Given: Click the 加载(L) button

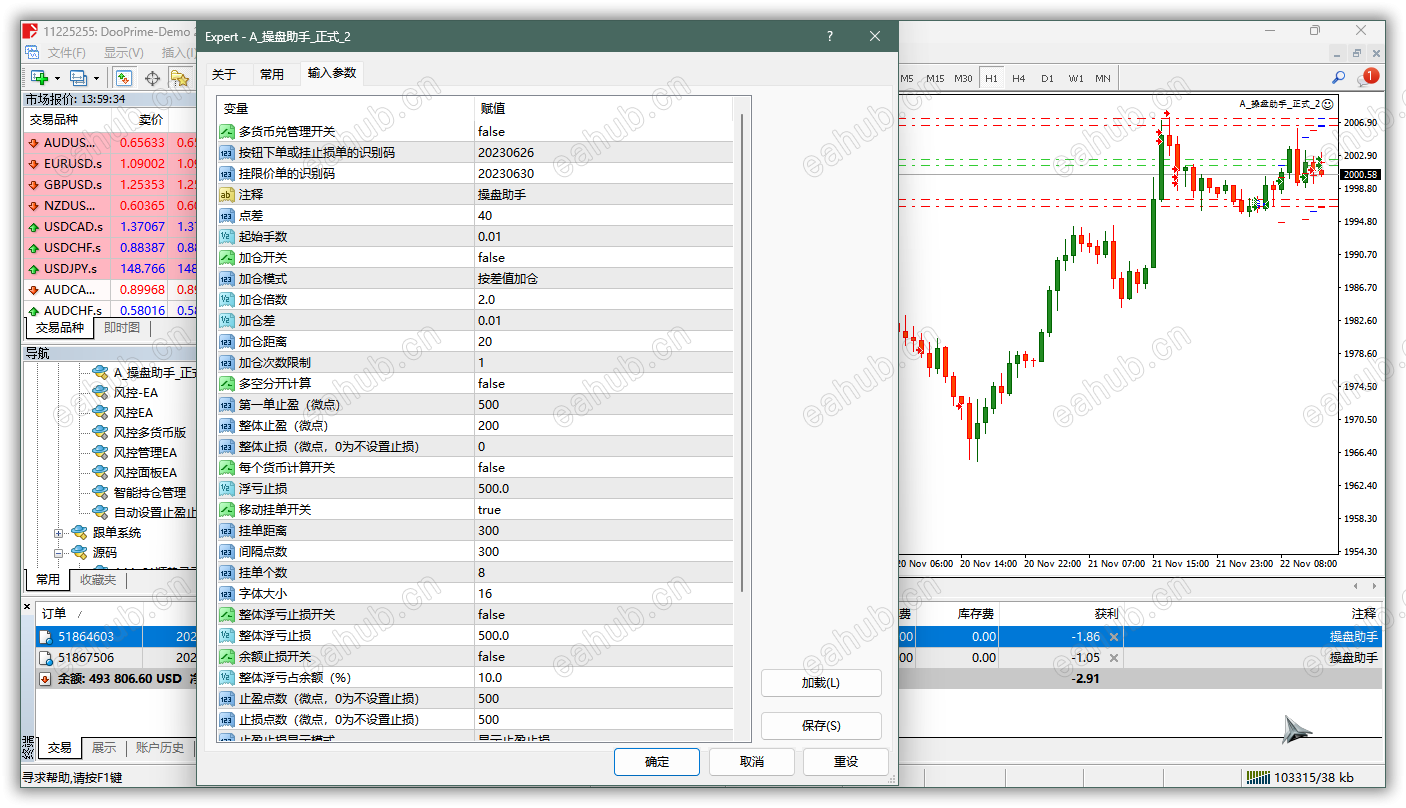Looking at the screenshot, I should click(x=821, y=683).
